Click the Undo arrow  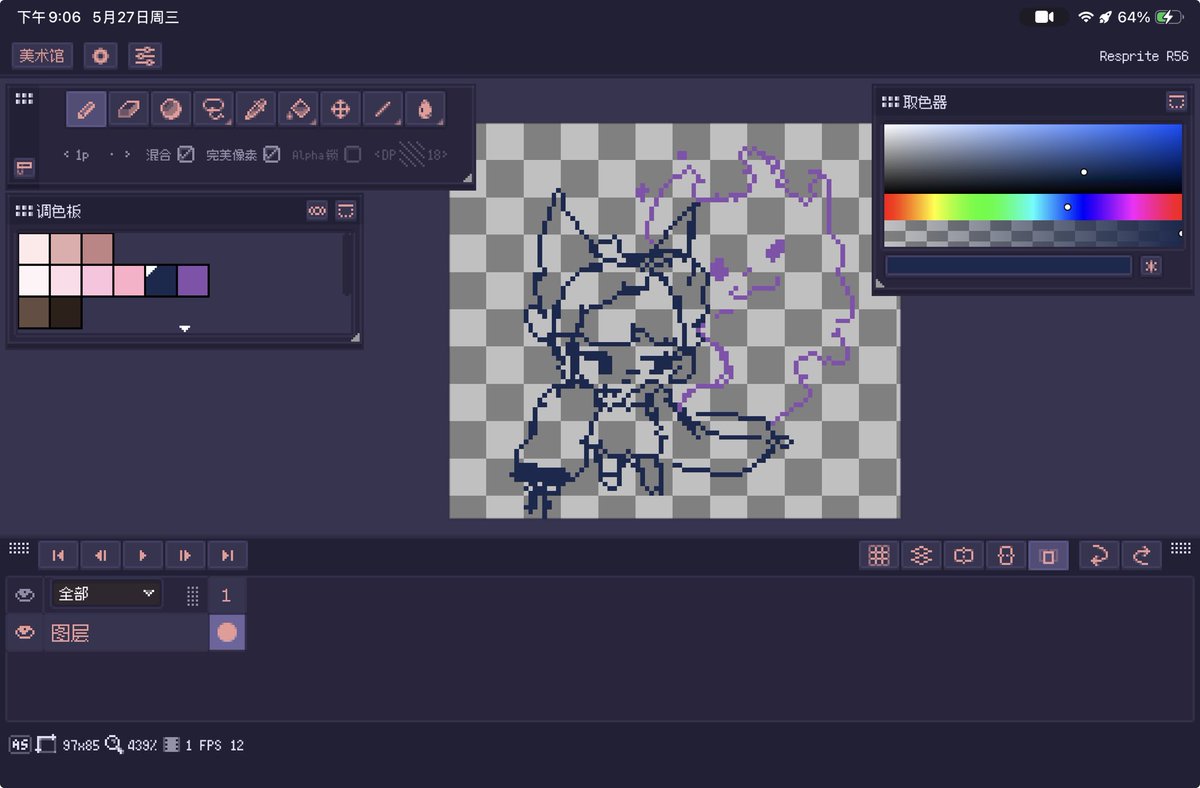point(1099,556)
